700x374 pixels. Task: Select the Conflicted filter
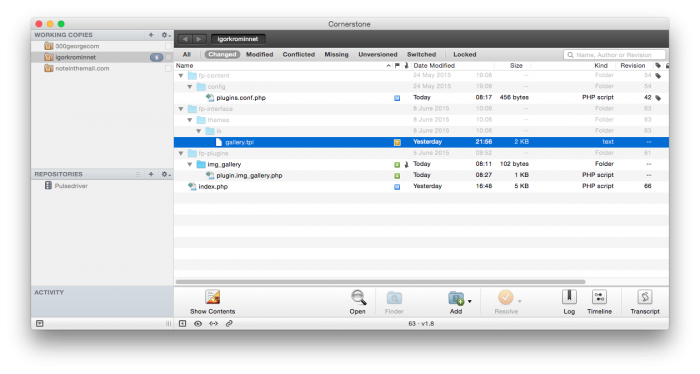299,54
